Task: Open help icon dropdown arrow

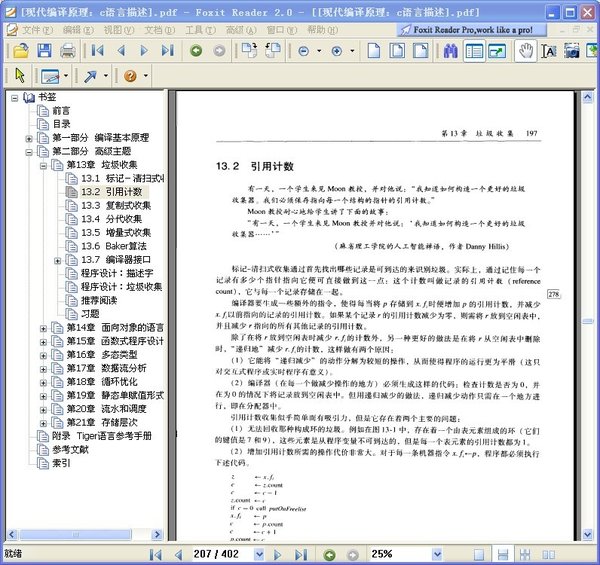Action: point(145,76)
